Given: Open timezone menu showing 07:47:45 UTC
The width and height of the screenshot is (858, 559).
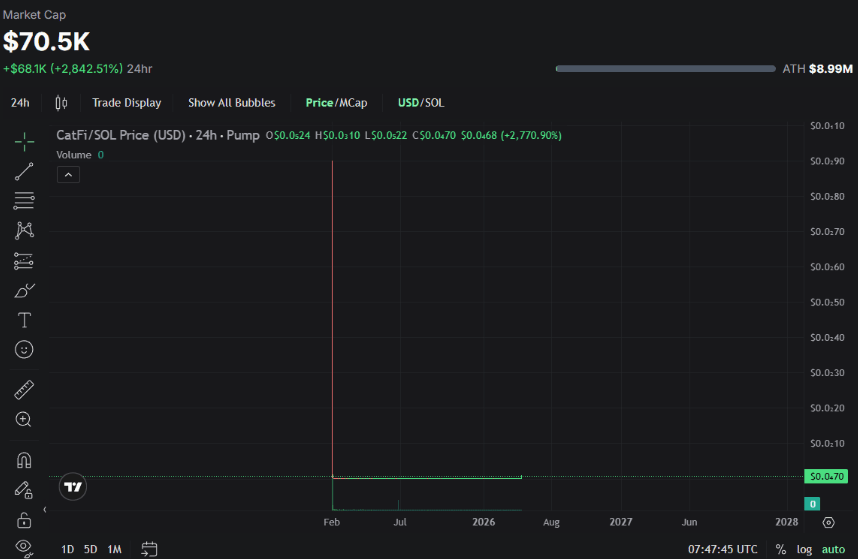Looking at the screenshot, I should point(722,549).
